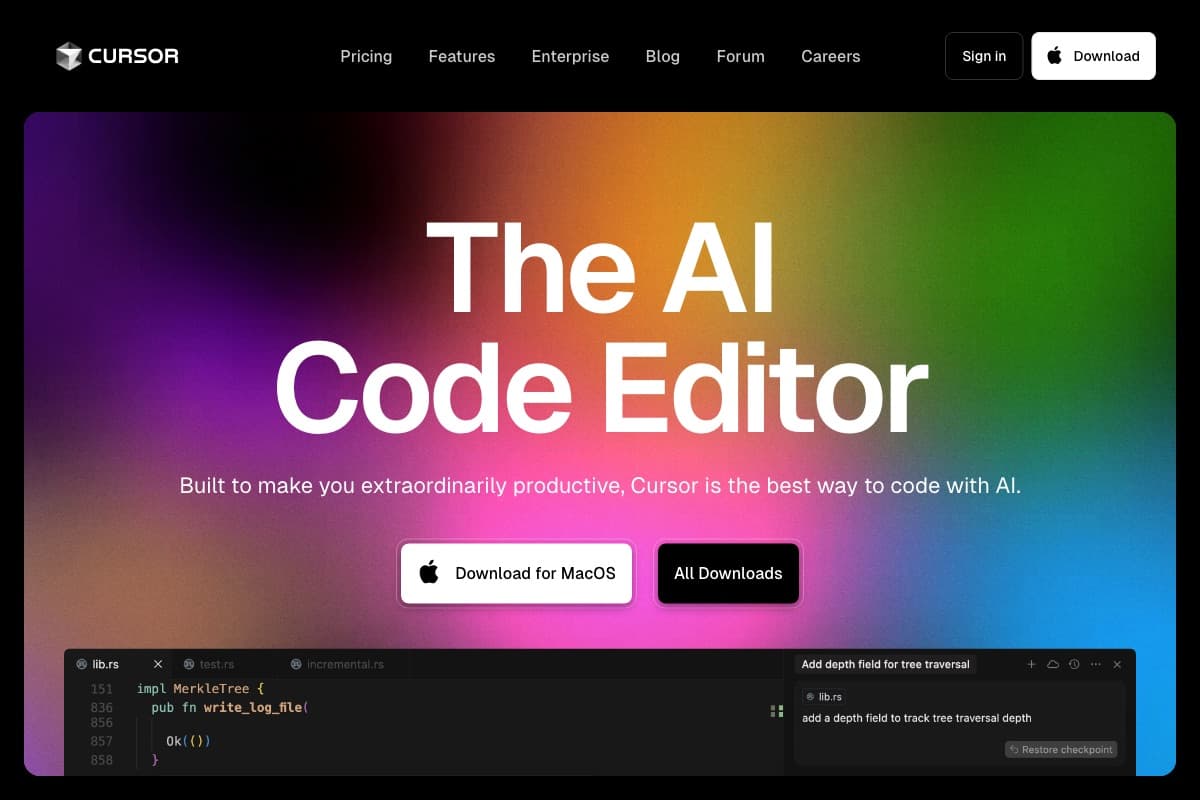Go to the Features page

pos(462,56)
